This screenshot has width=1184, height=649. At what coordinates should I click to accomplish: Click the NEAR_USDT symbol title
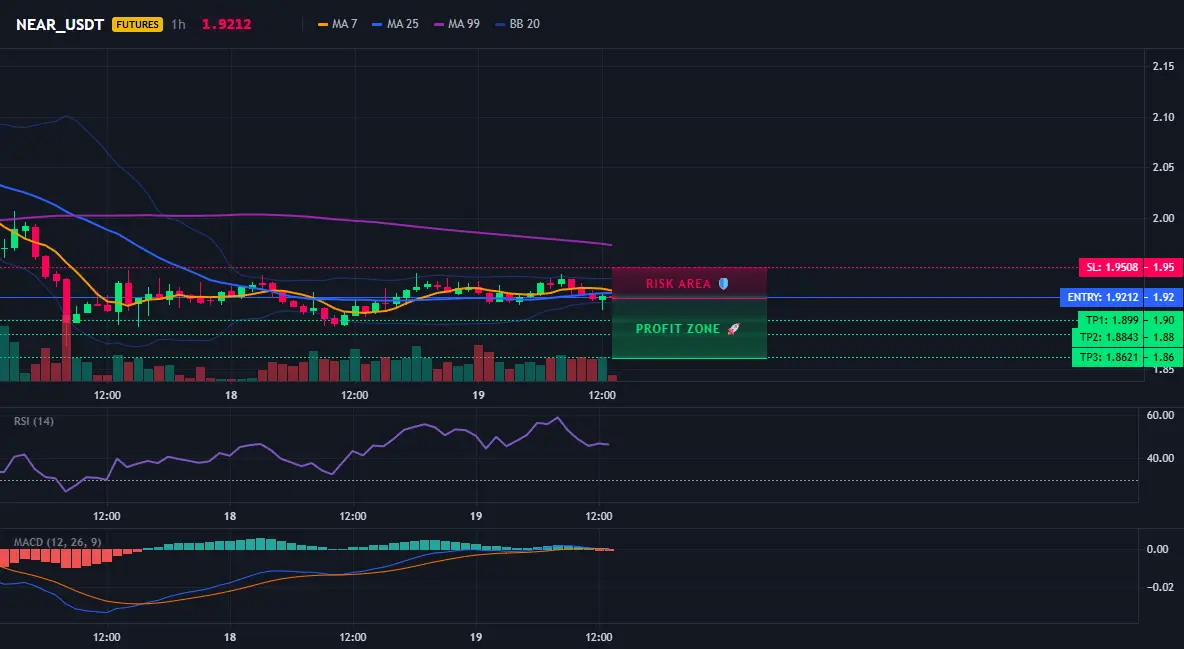tap(60, 24)
